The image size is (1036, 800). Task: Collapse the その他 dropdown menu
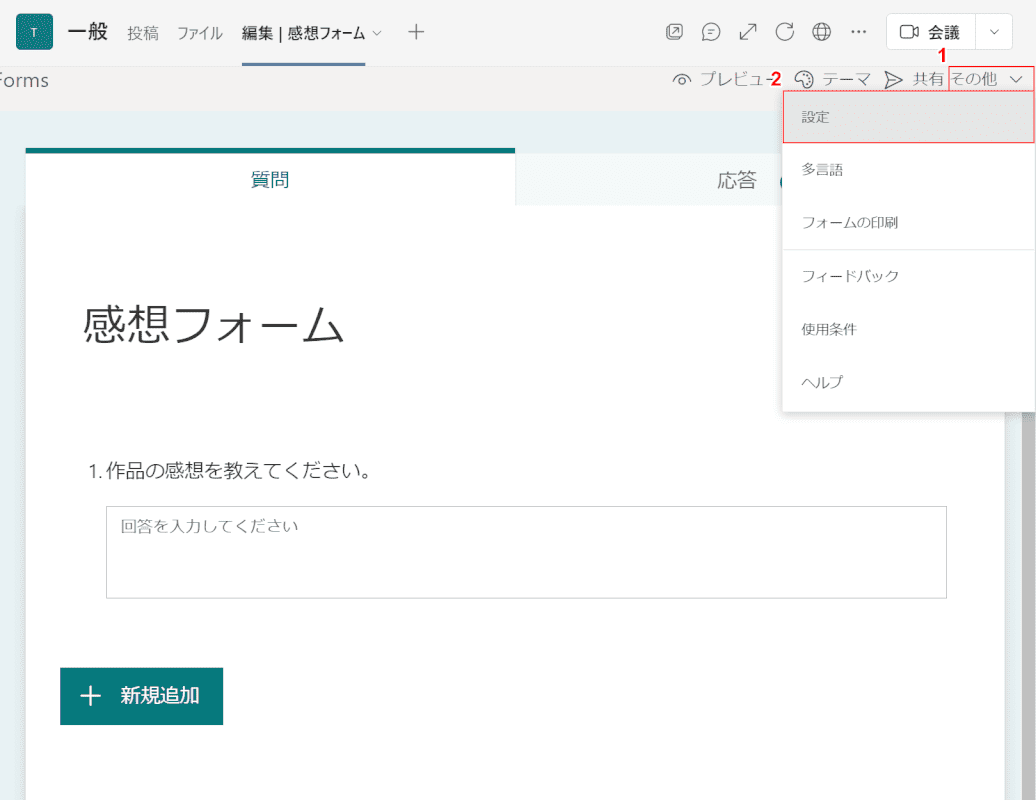click(990, 79)
